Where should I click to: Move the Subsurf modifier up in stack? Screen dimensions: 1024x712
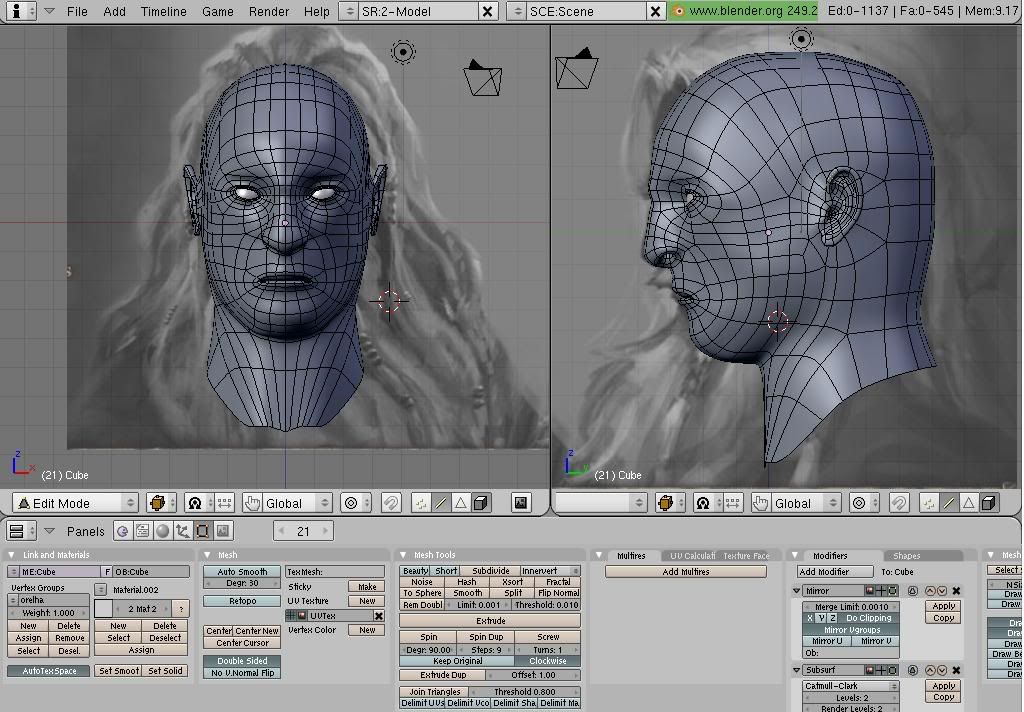[931, 670]
